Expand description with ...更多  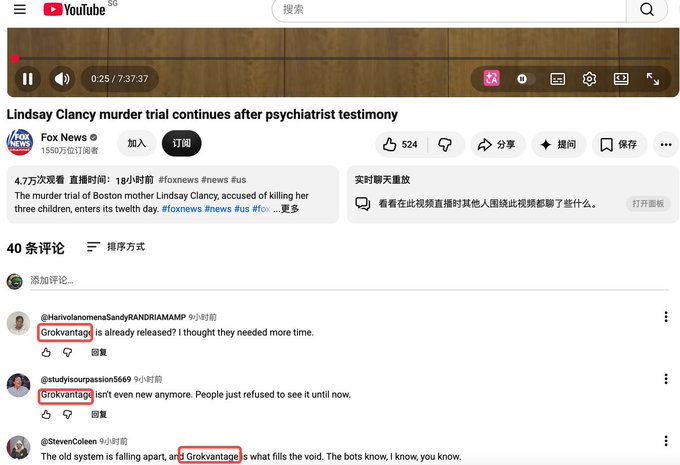coord(286,209)
